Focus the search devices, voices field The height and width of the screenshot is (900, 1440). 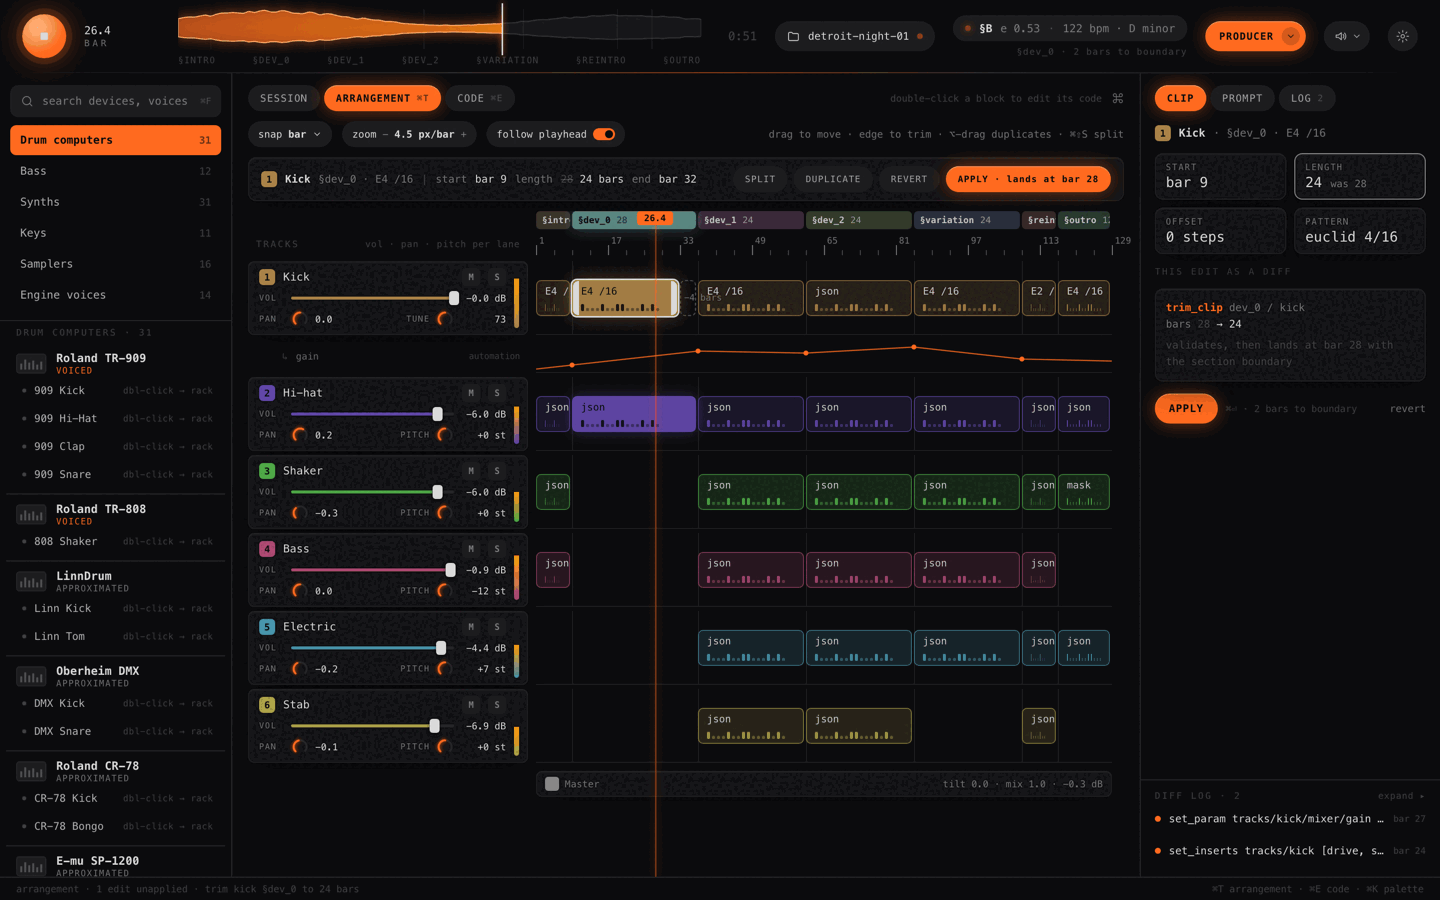pos(116,101)
